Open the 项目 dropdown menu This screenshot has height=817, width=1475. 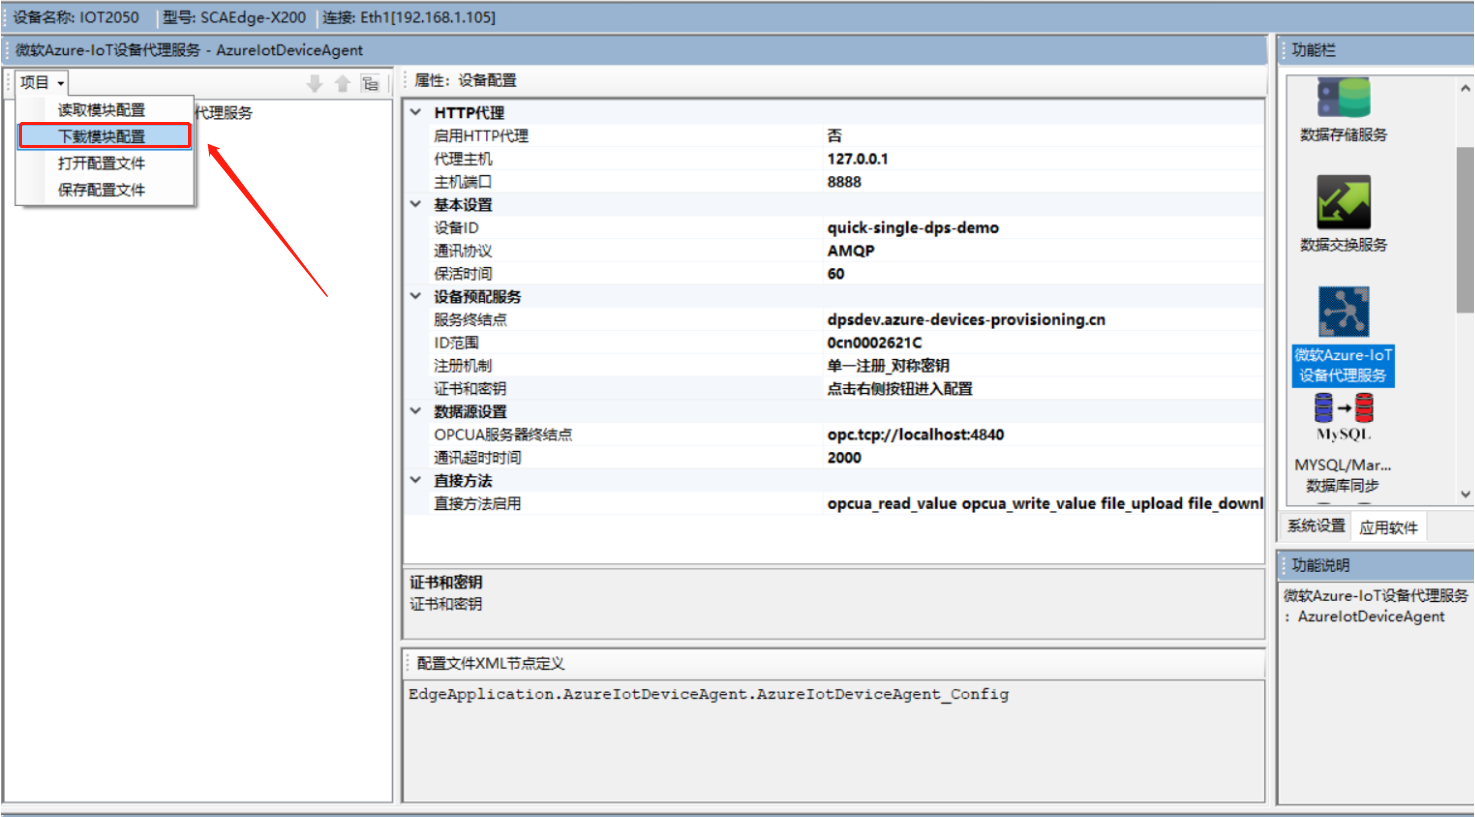(42, 83)
